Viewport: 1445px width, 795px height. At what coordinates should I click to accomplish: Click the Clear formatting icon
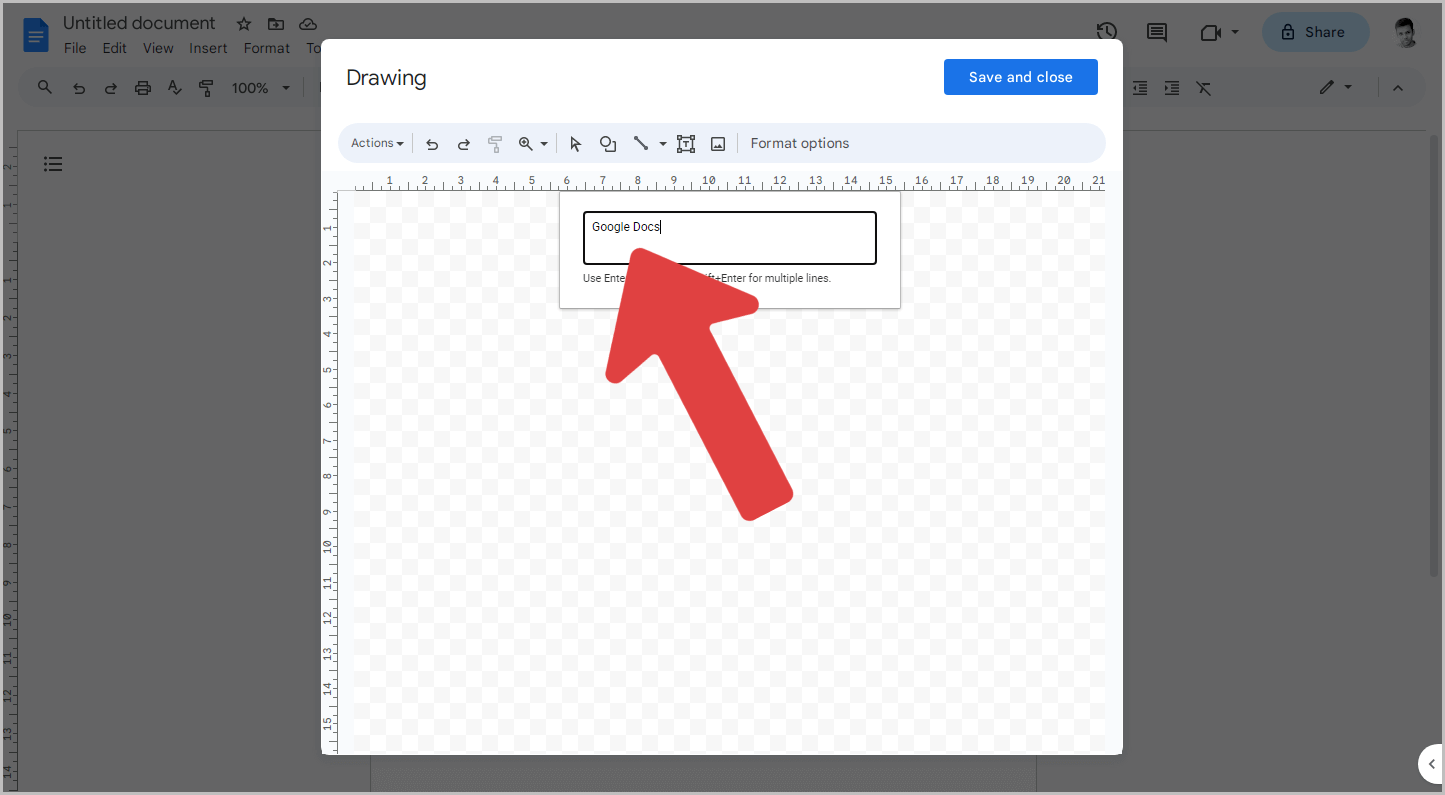point(1204,88)
